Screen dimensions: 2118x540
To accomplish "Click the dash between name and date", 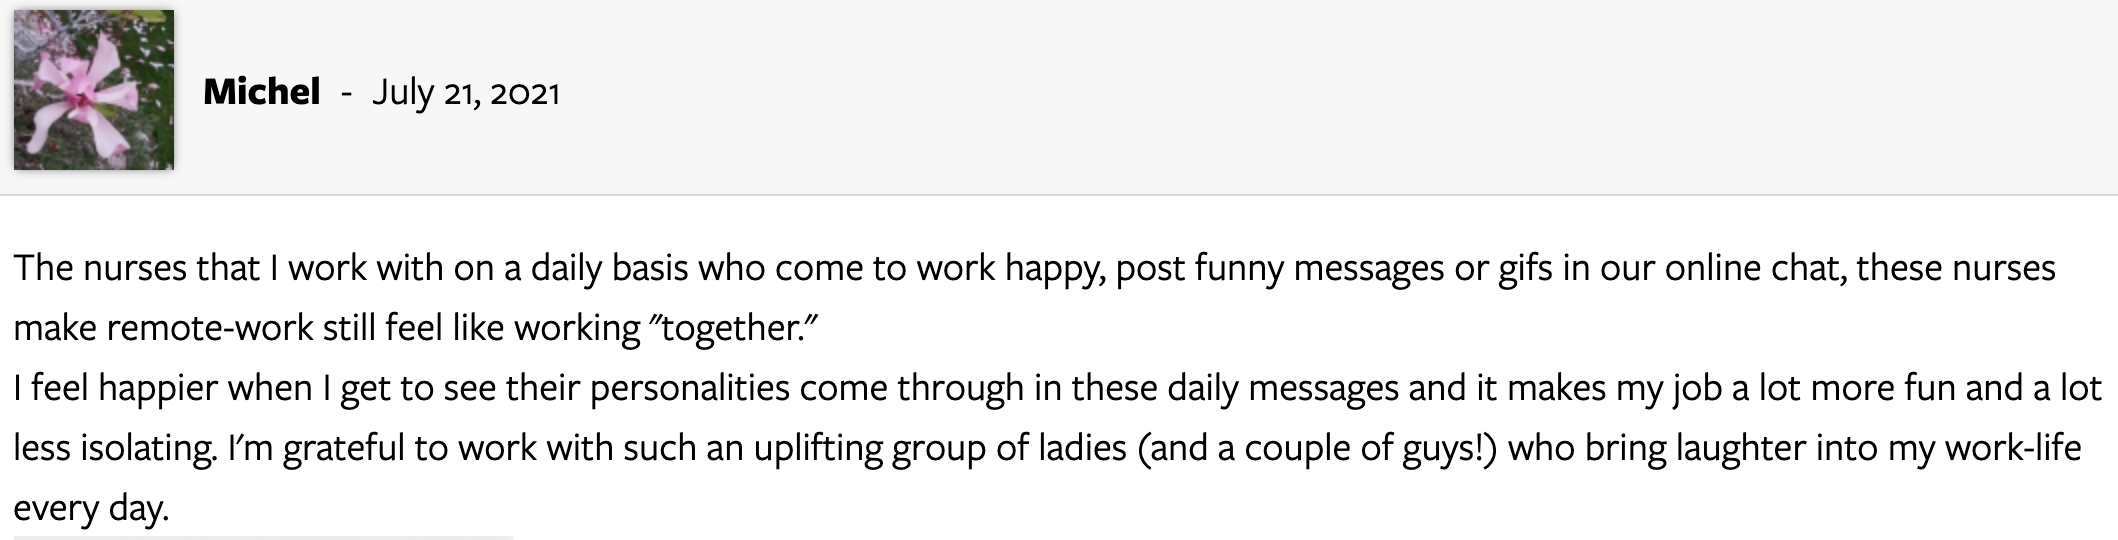I will point(346,94).
